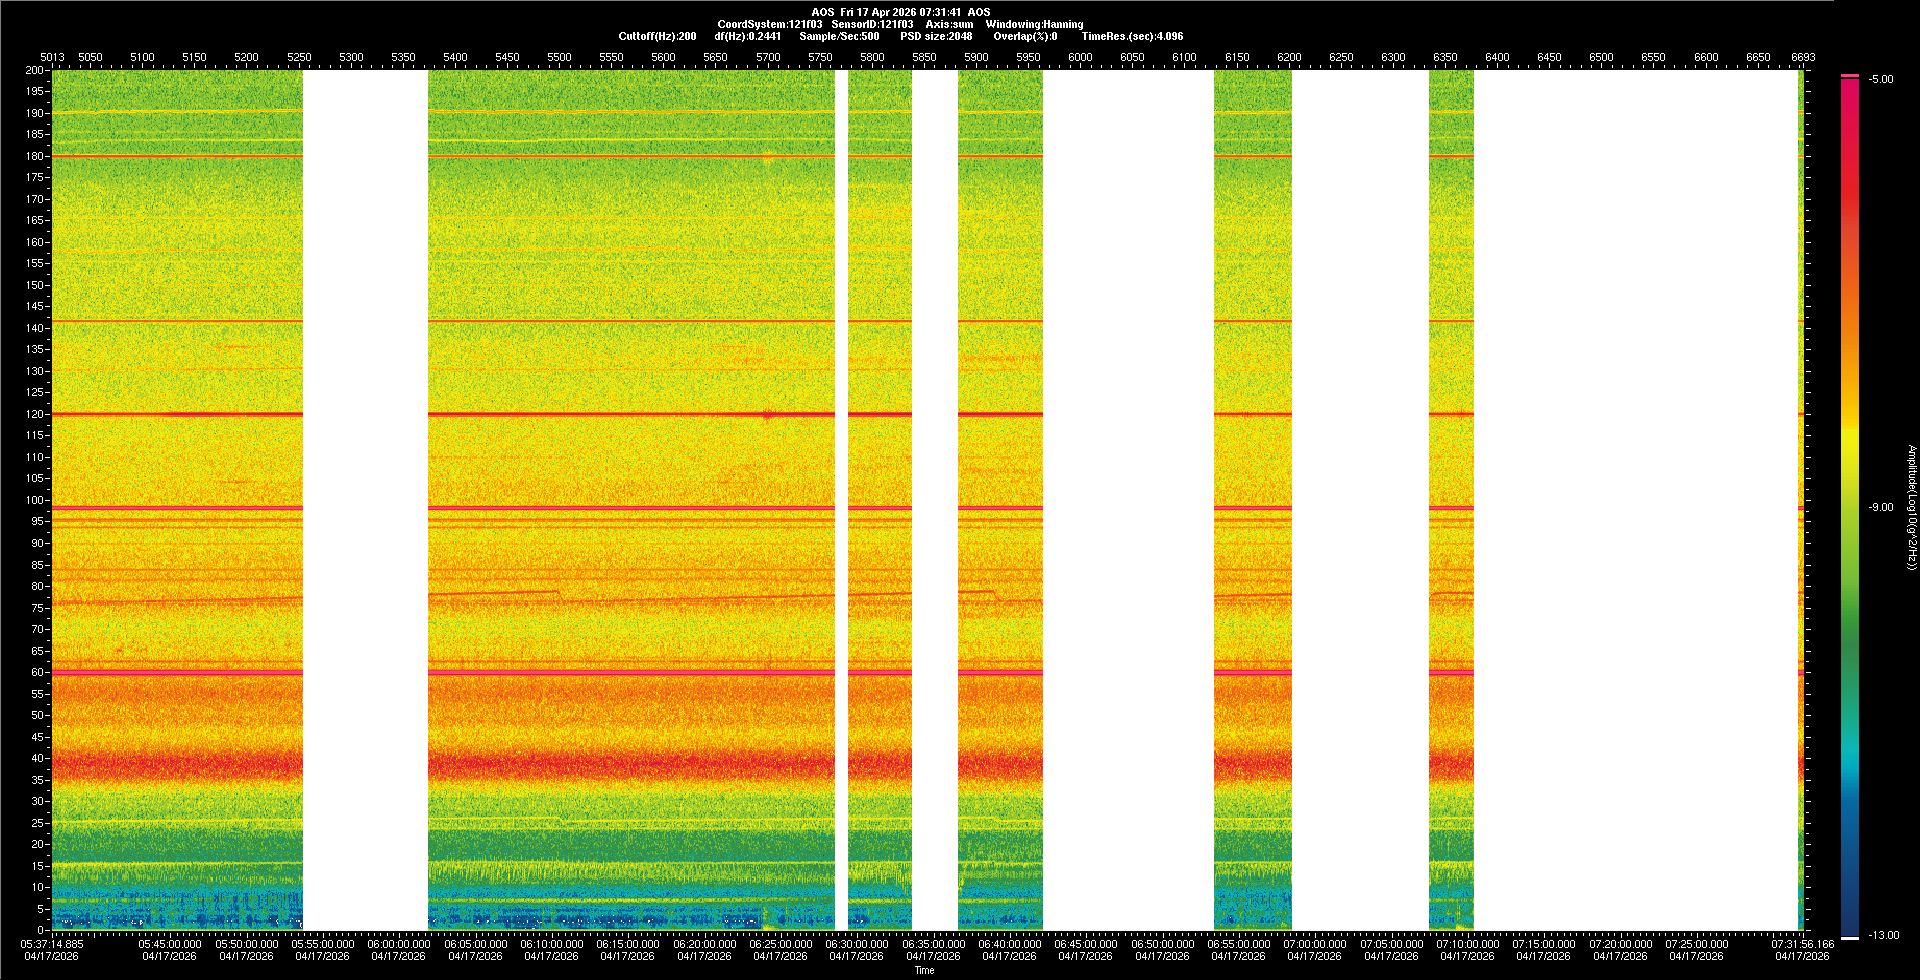Screen dimensions: 1920x980
Task: Click the -13.00 bottom marker of colorbar
Action: (1882, 936)
